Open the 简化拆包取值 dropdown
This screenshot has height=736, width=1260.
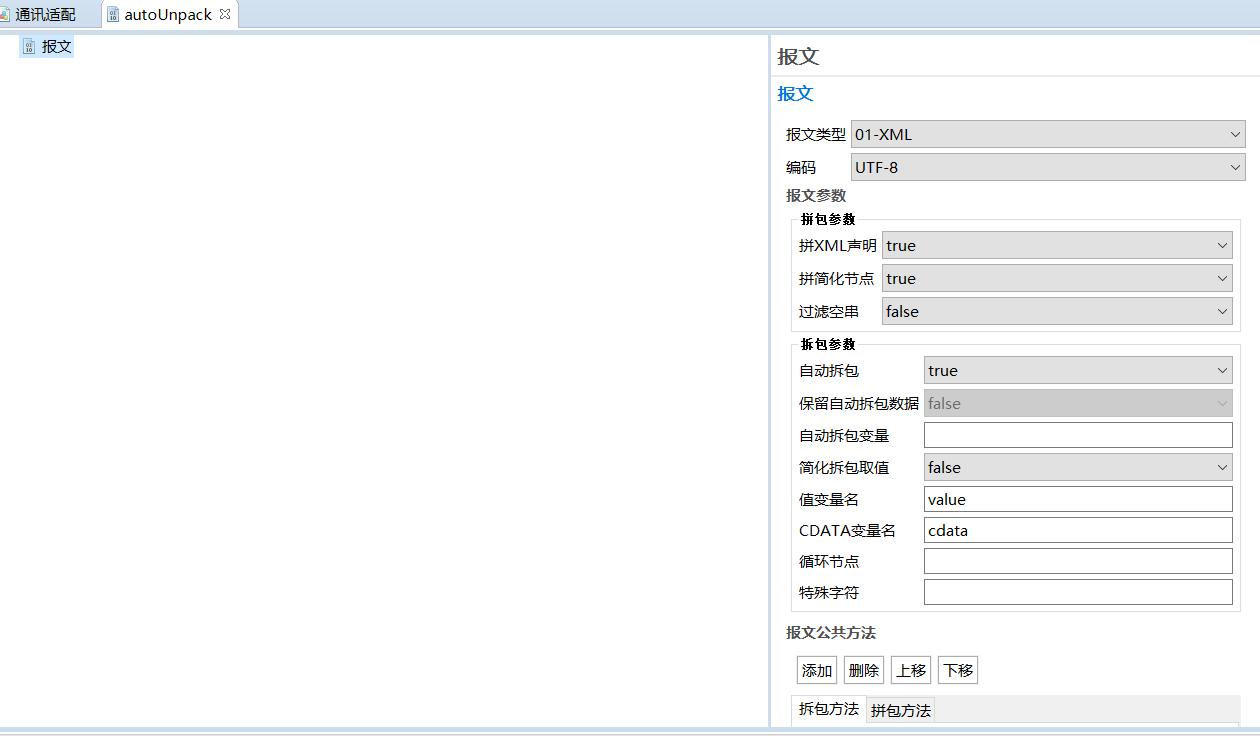tap(1077, 468)
